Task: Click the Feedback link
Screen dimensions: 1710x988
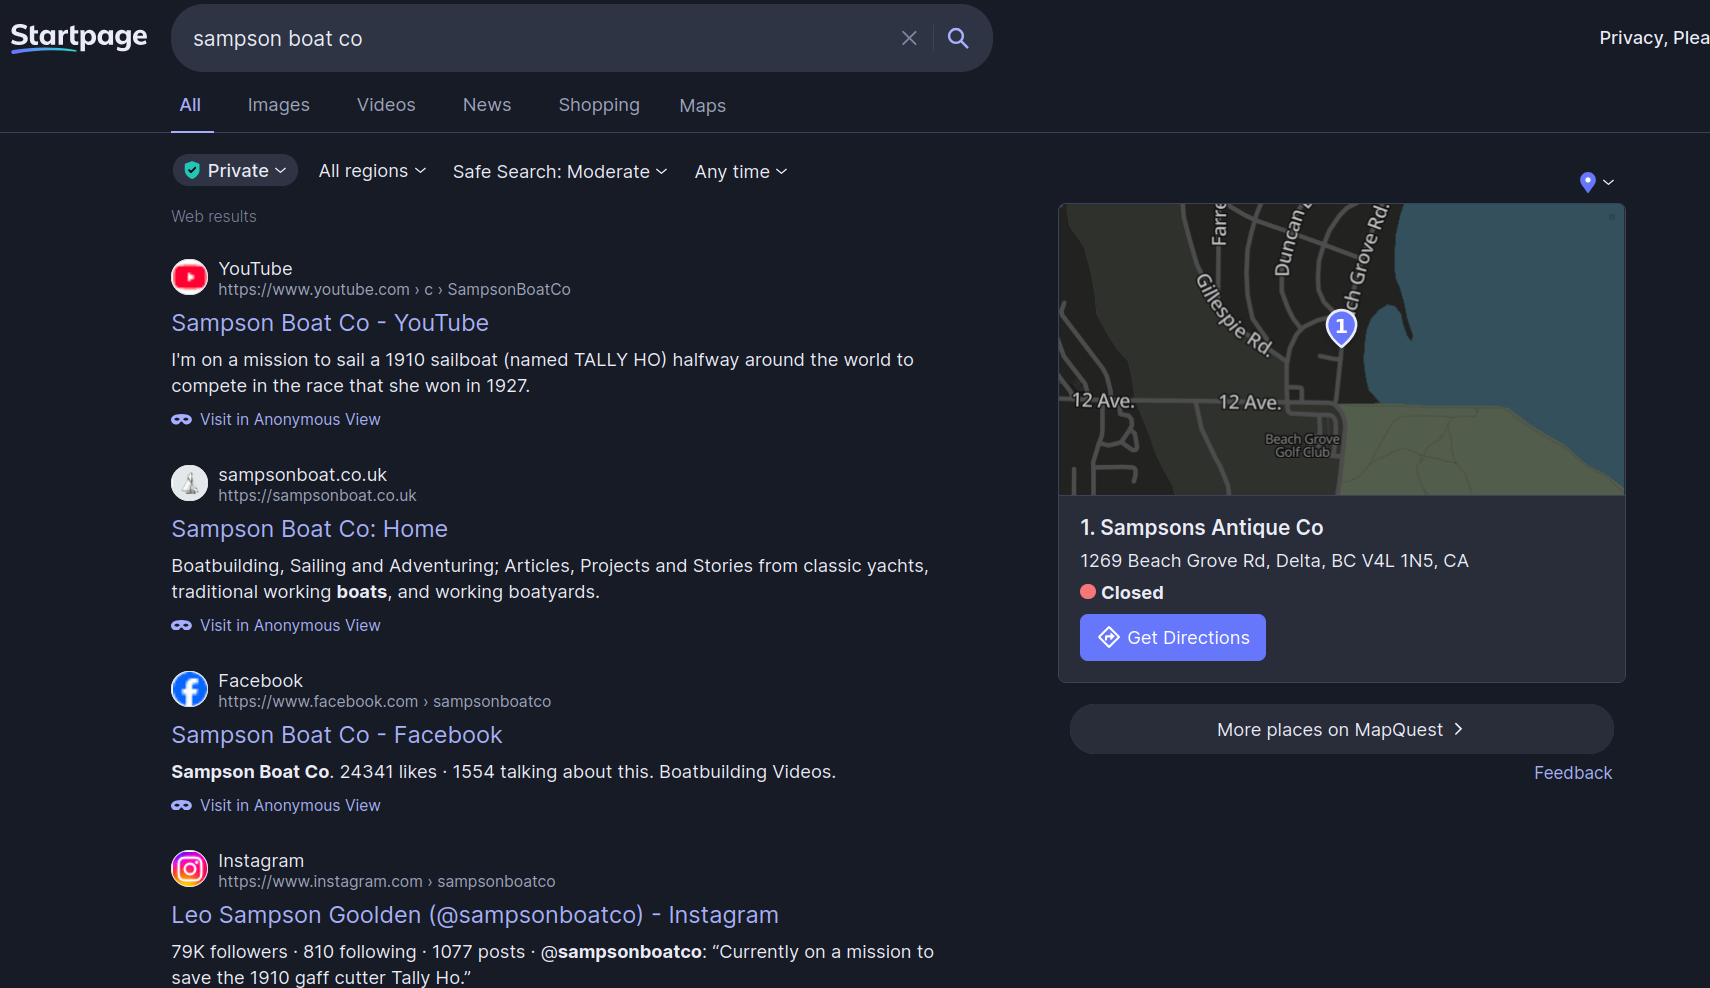Action: tap(1573, 773)
